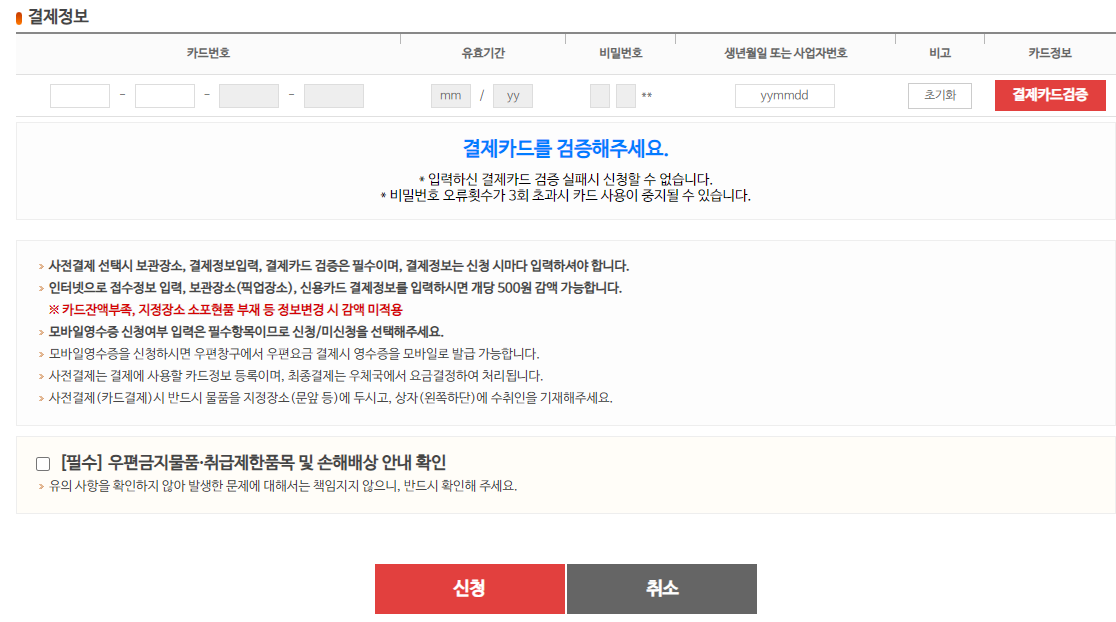Click the fourth card number segment field
The width and height of the screenshot is (1116, 622).
point(333,95)
